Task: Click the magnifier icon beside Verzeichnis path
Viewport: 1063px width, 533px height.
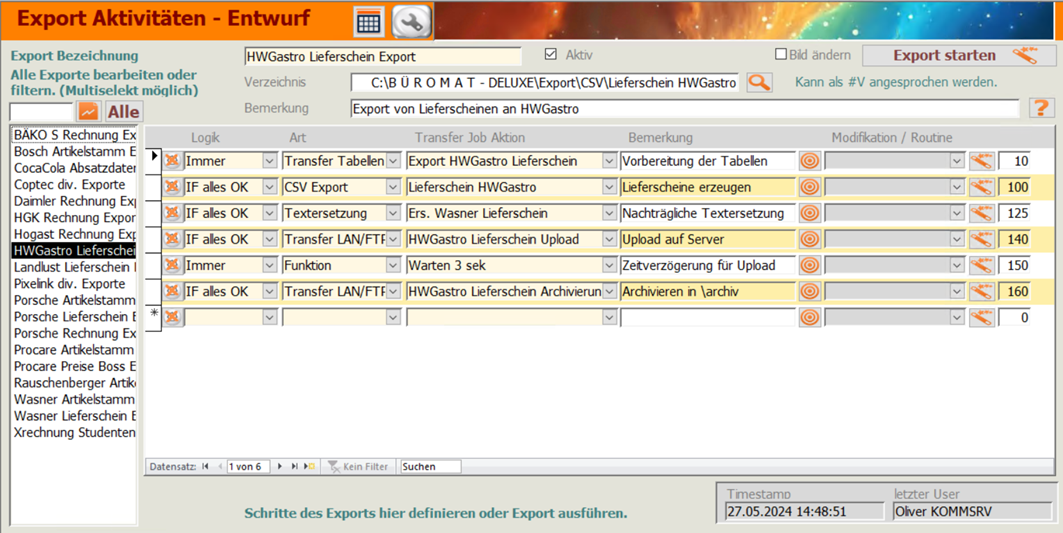Action: pyautogui.click(x=759, y=83)
